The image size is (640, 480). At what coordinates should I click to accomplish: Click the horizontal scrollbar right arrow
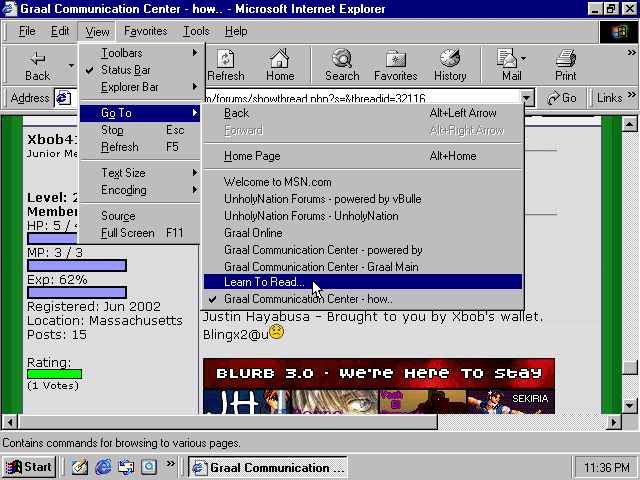613,422
